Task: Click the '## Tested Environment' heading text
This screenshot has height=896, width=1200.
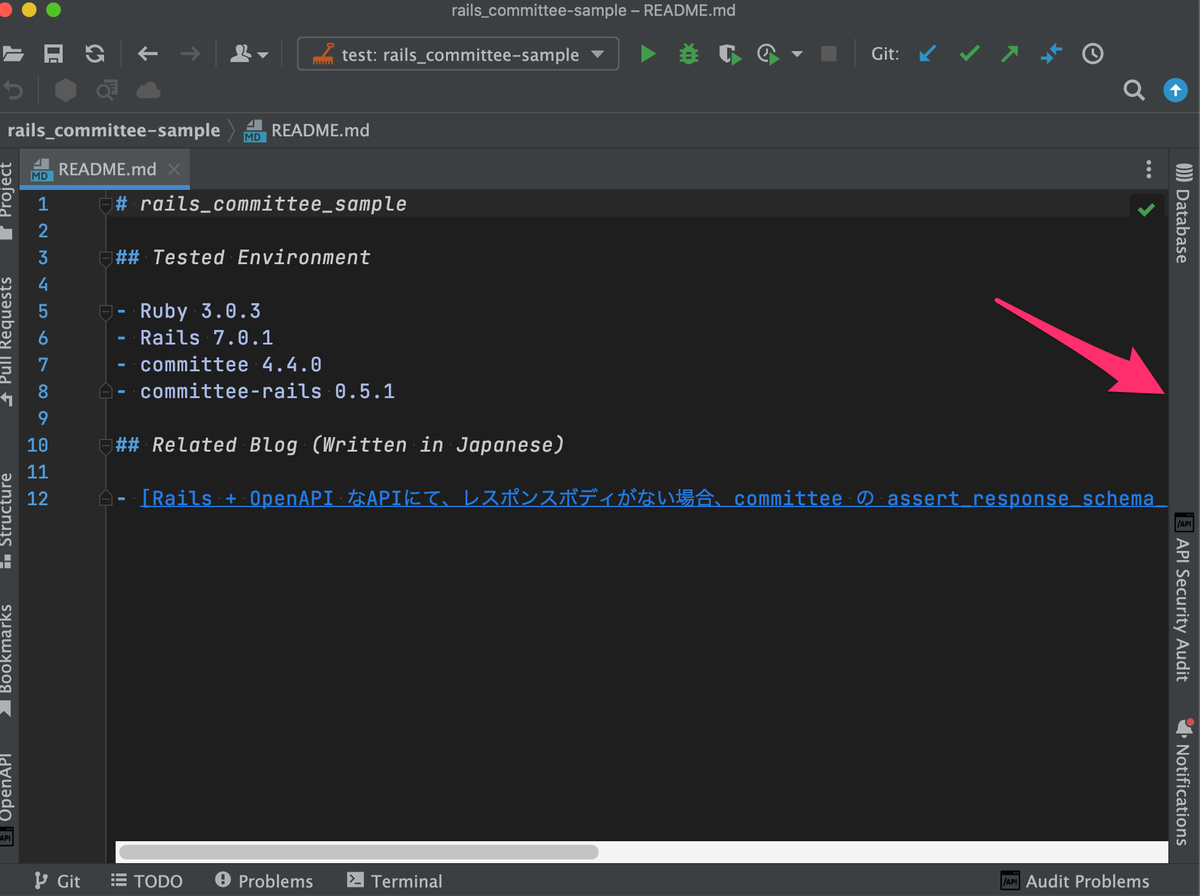Action: pyautogui.click(x=243, y=257)
